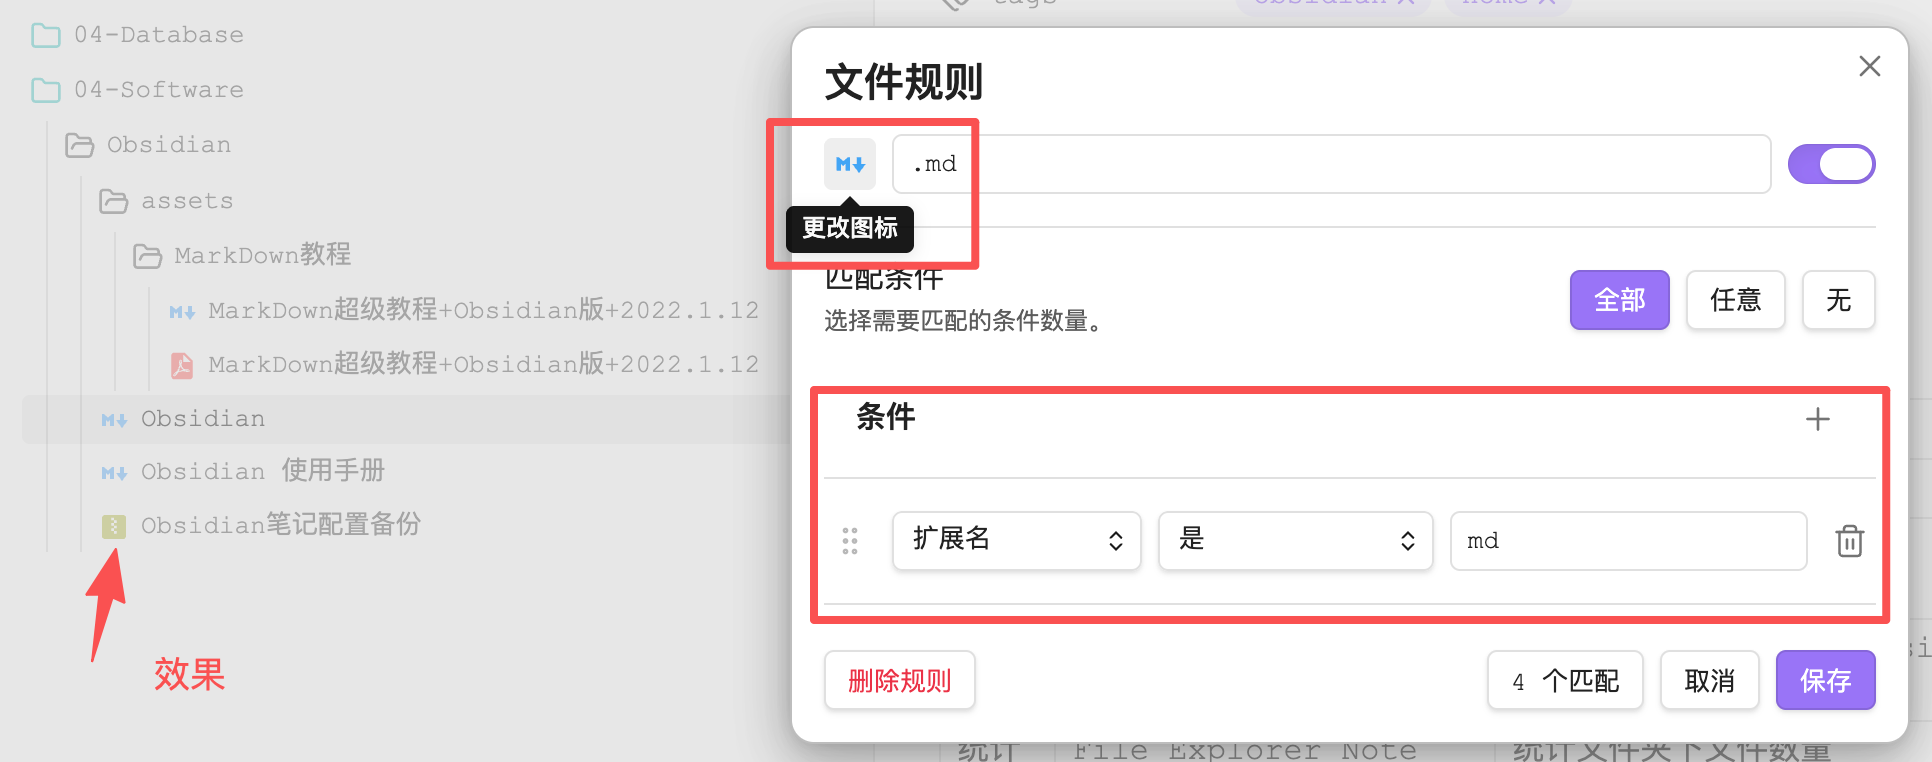Select 全部 match mode
This screenshot has height=762, width=1932.
pos(1619,300)
